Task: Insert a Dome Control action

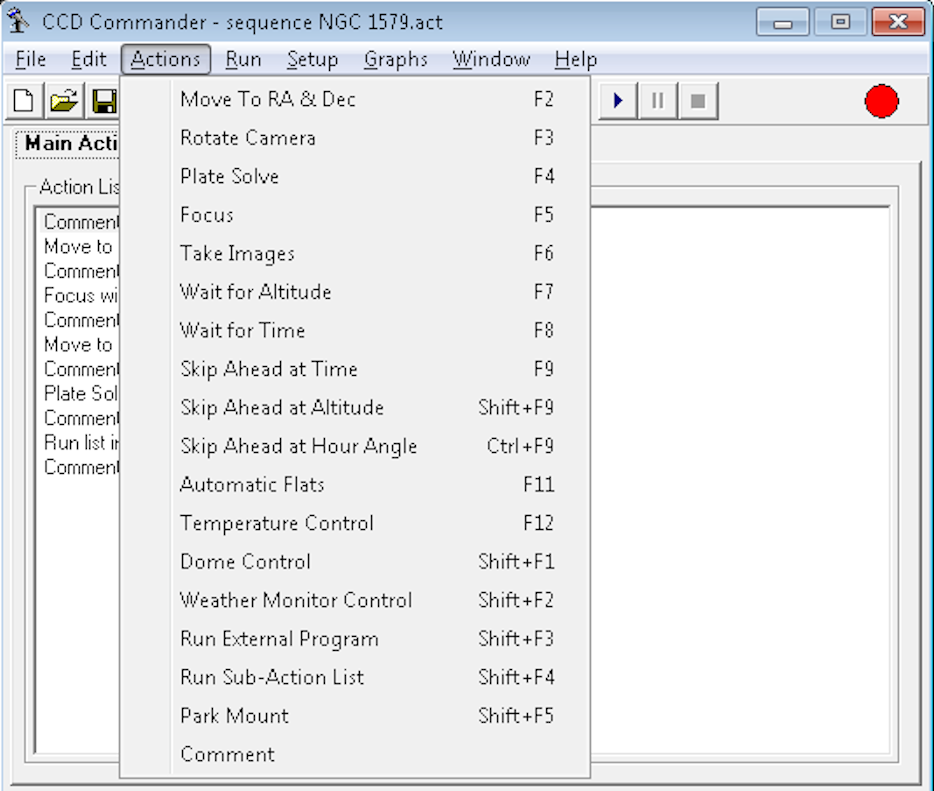Action: click(244, 562)
